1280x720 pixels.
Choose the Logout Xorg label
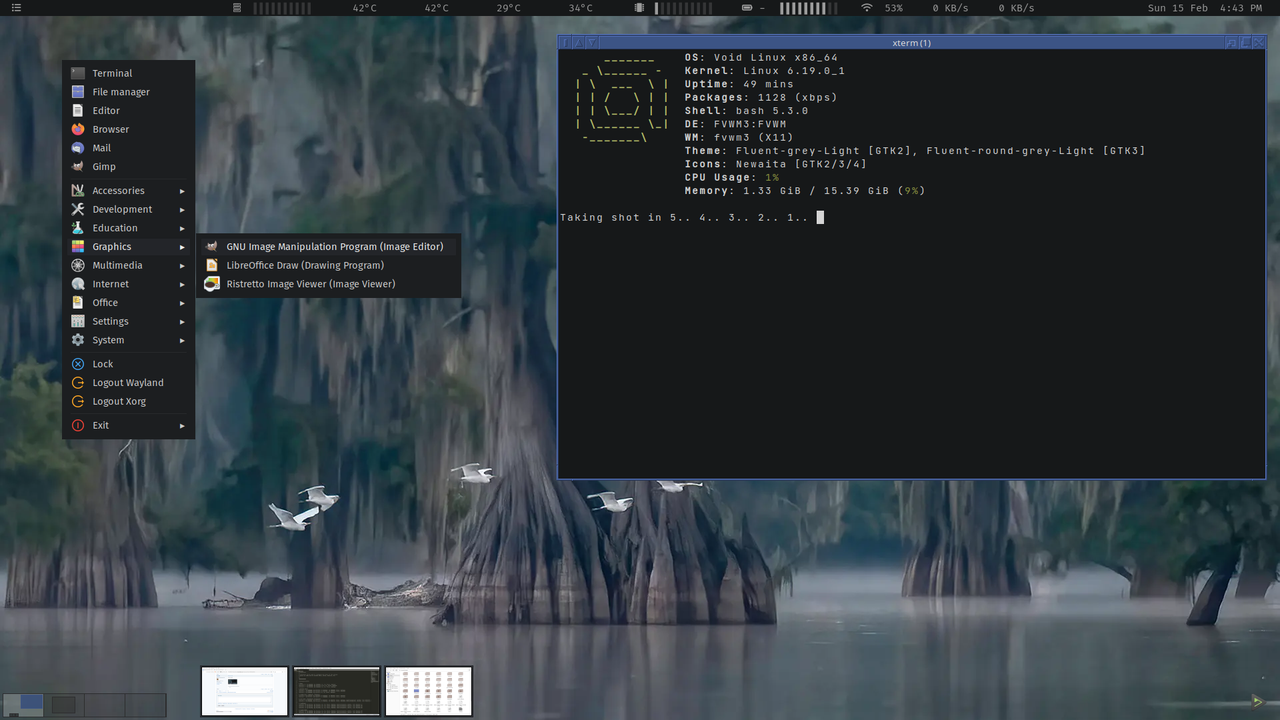pos(119,401)
